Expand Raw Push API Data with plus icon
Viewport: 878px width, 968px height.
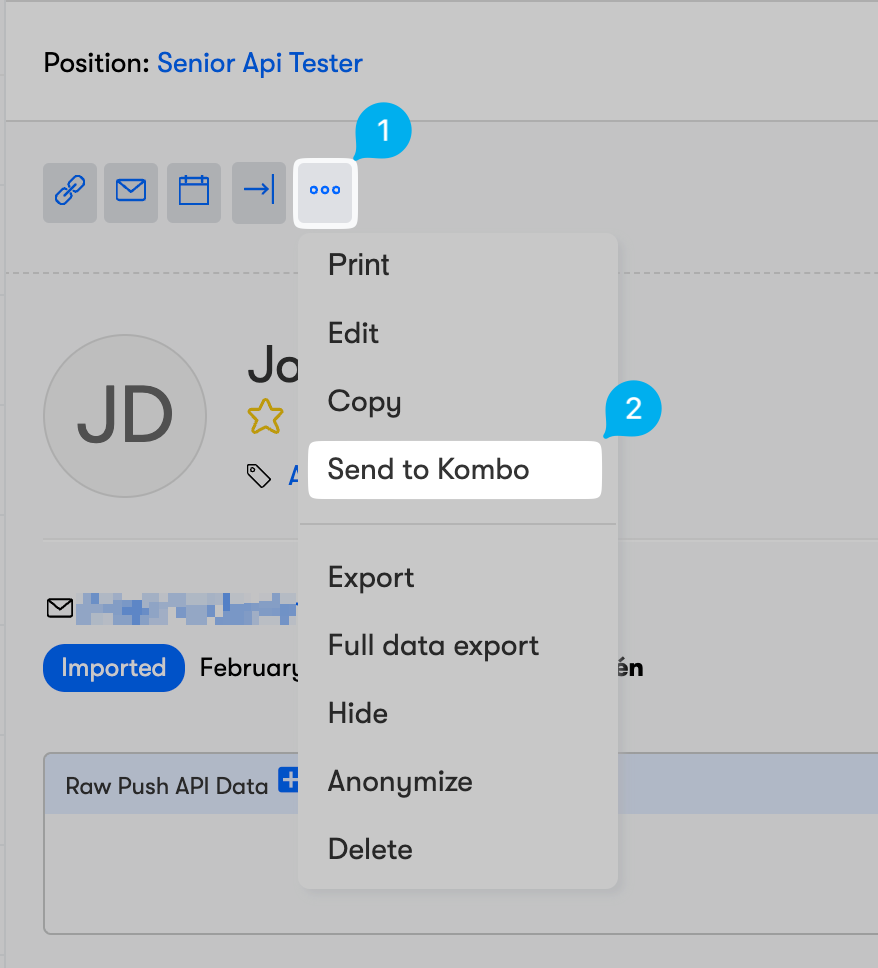click(x=289, y=781)
